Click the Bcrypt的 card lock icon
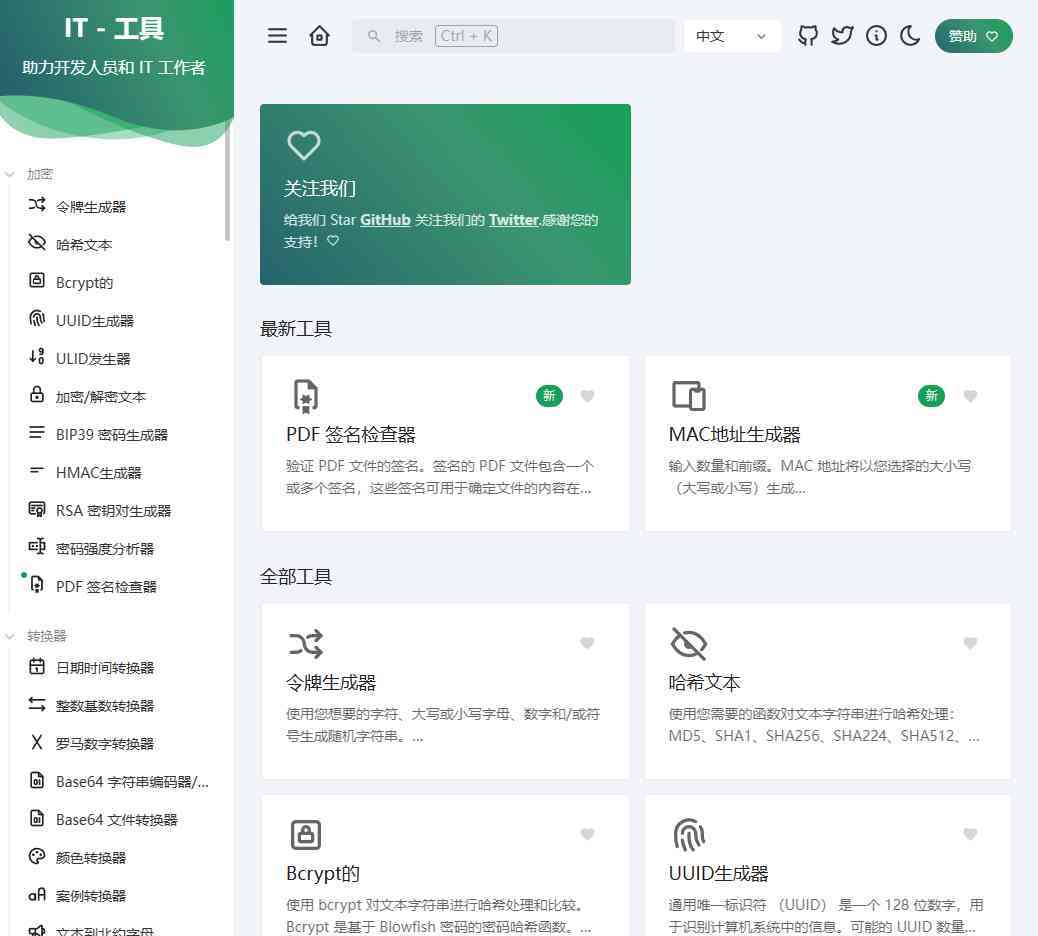 point(306,835)
